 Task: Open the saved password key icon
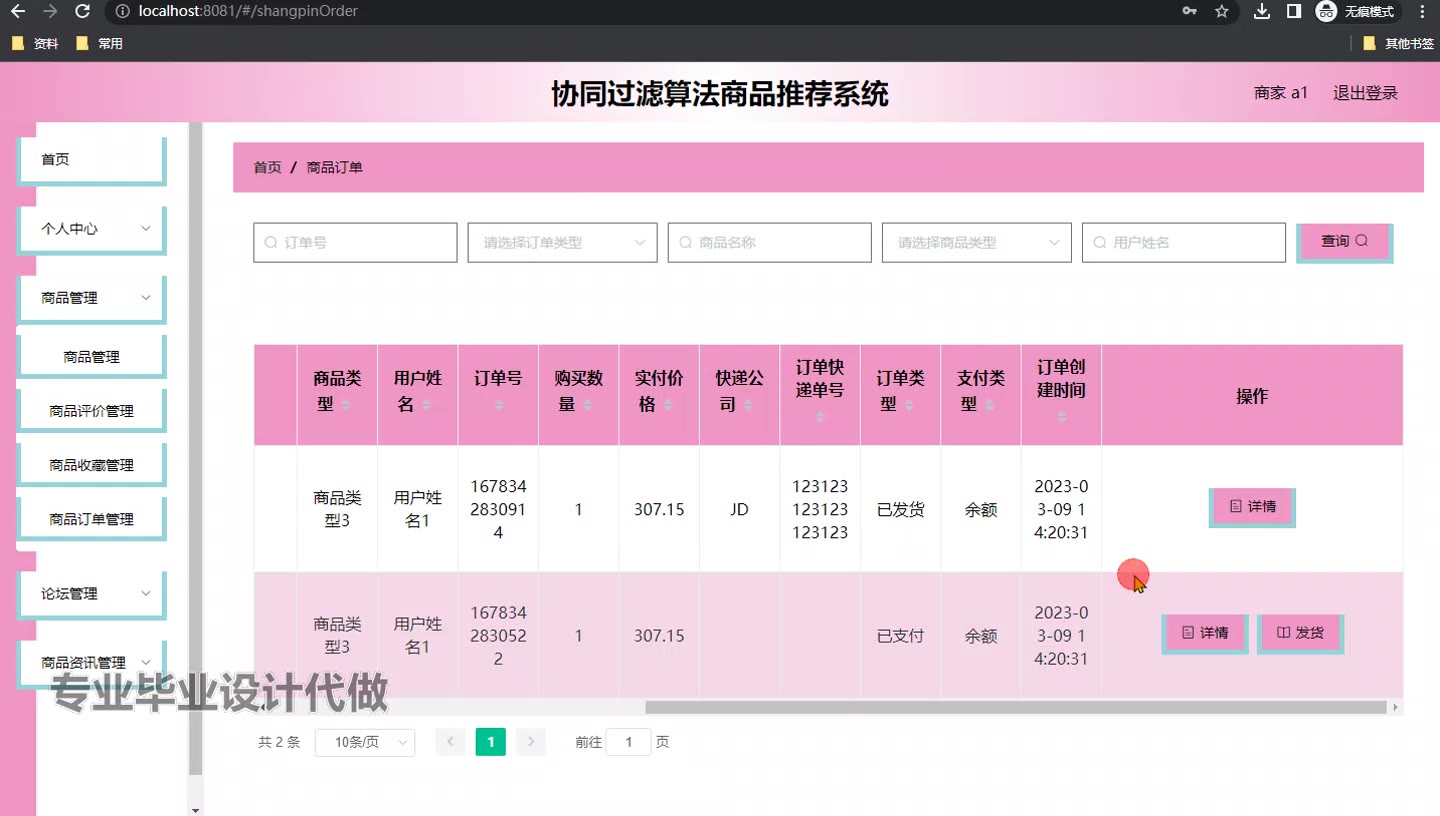(1189, 11)
